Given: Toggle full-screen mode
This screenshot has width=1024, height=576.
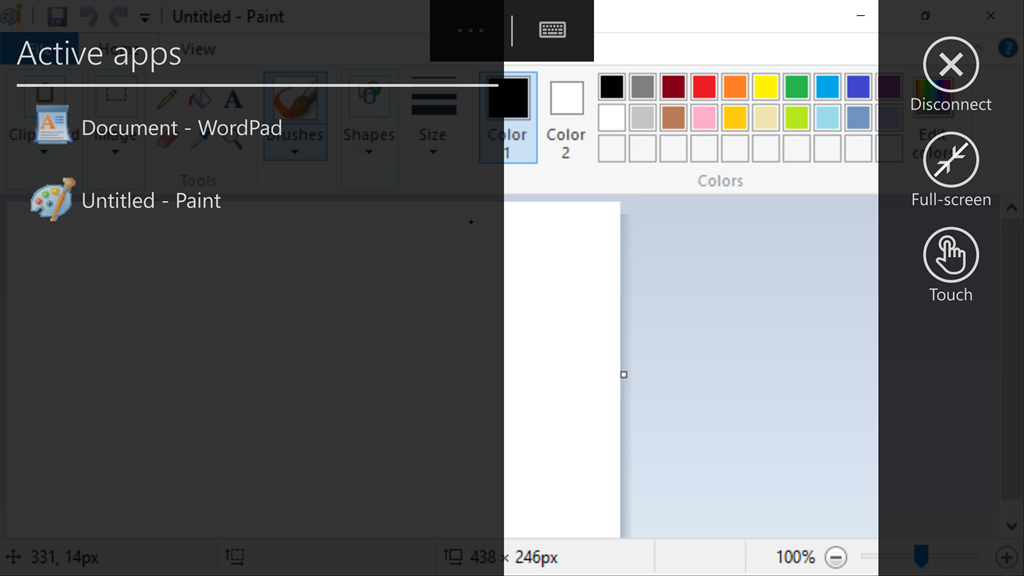Looking at the screenshot, I should tap(950, 160).
